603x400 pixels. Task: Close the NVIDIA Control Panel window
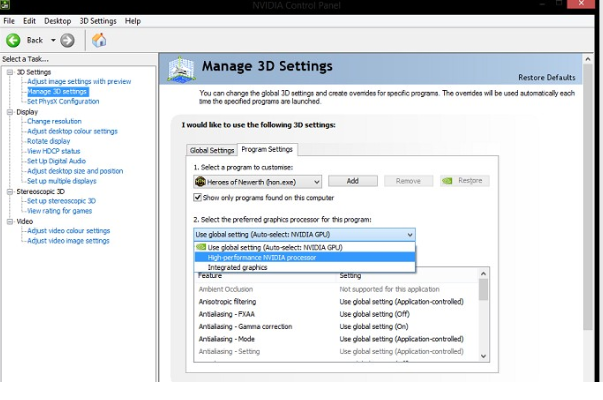(581, 4)
